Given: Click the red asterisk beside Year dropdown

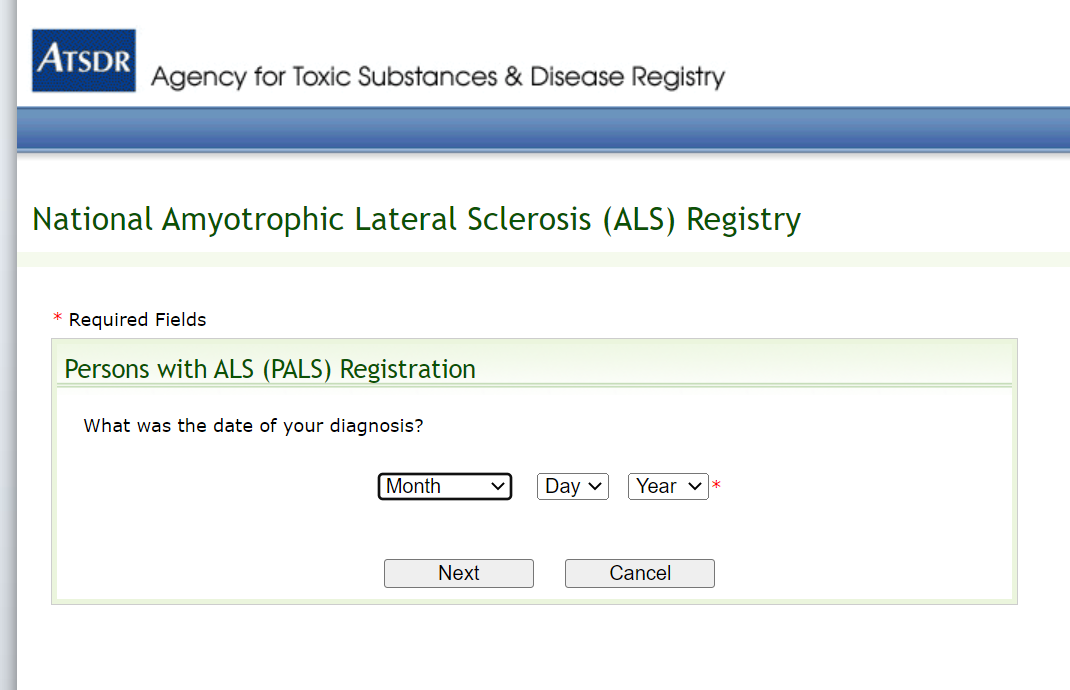Looking at the screenshot, I should click(716, 487).
